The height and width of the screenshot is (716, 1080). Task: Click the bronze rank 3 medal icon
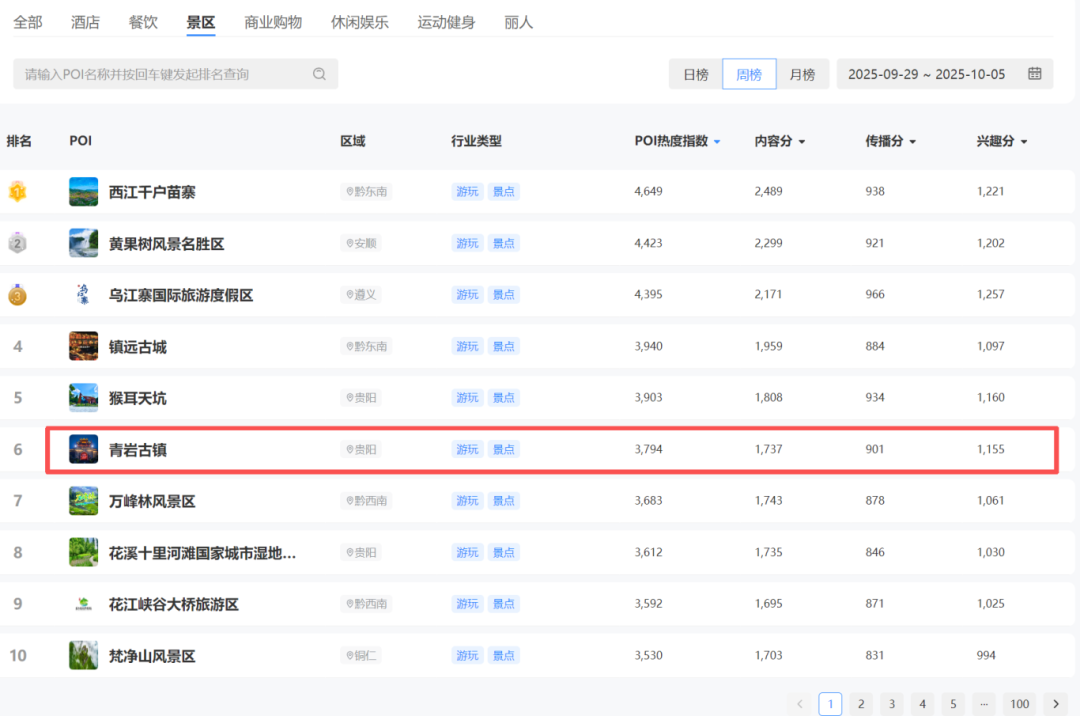[x=17, y=295]
